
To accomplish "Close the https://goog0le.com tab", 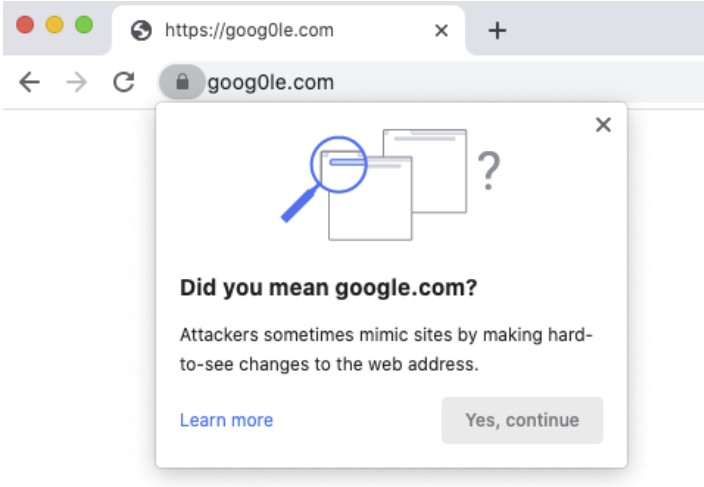I will point(441,30).
